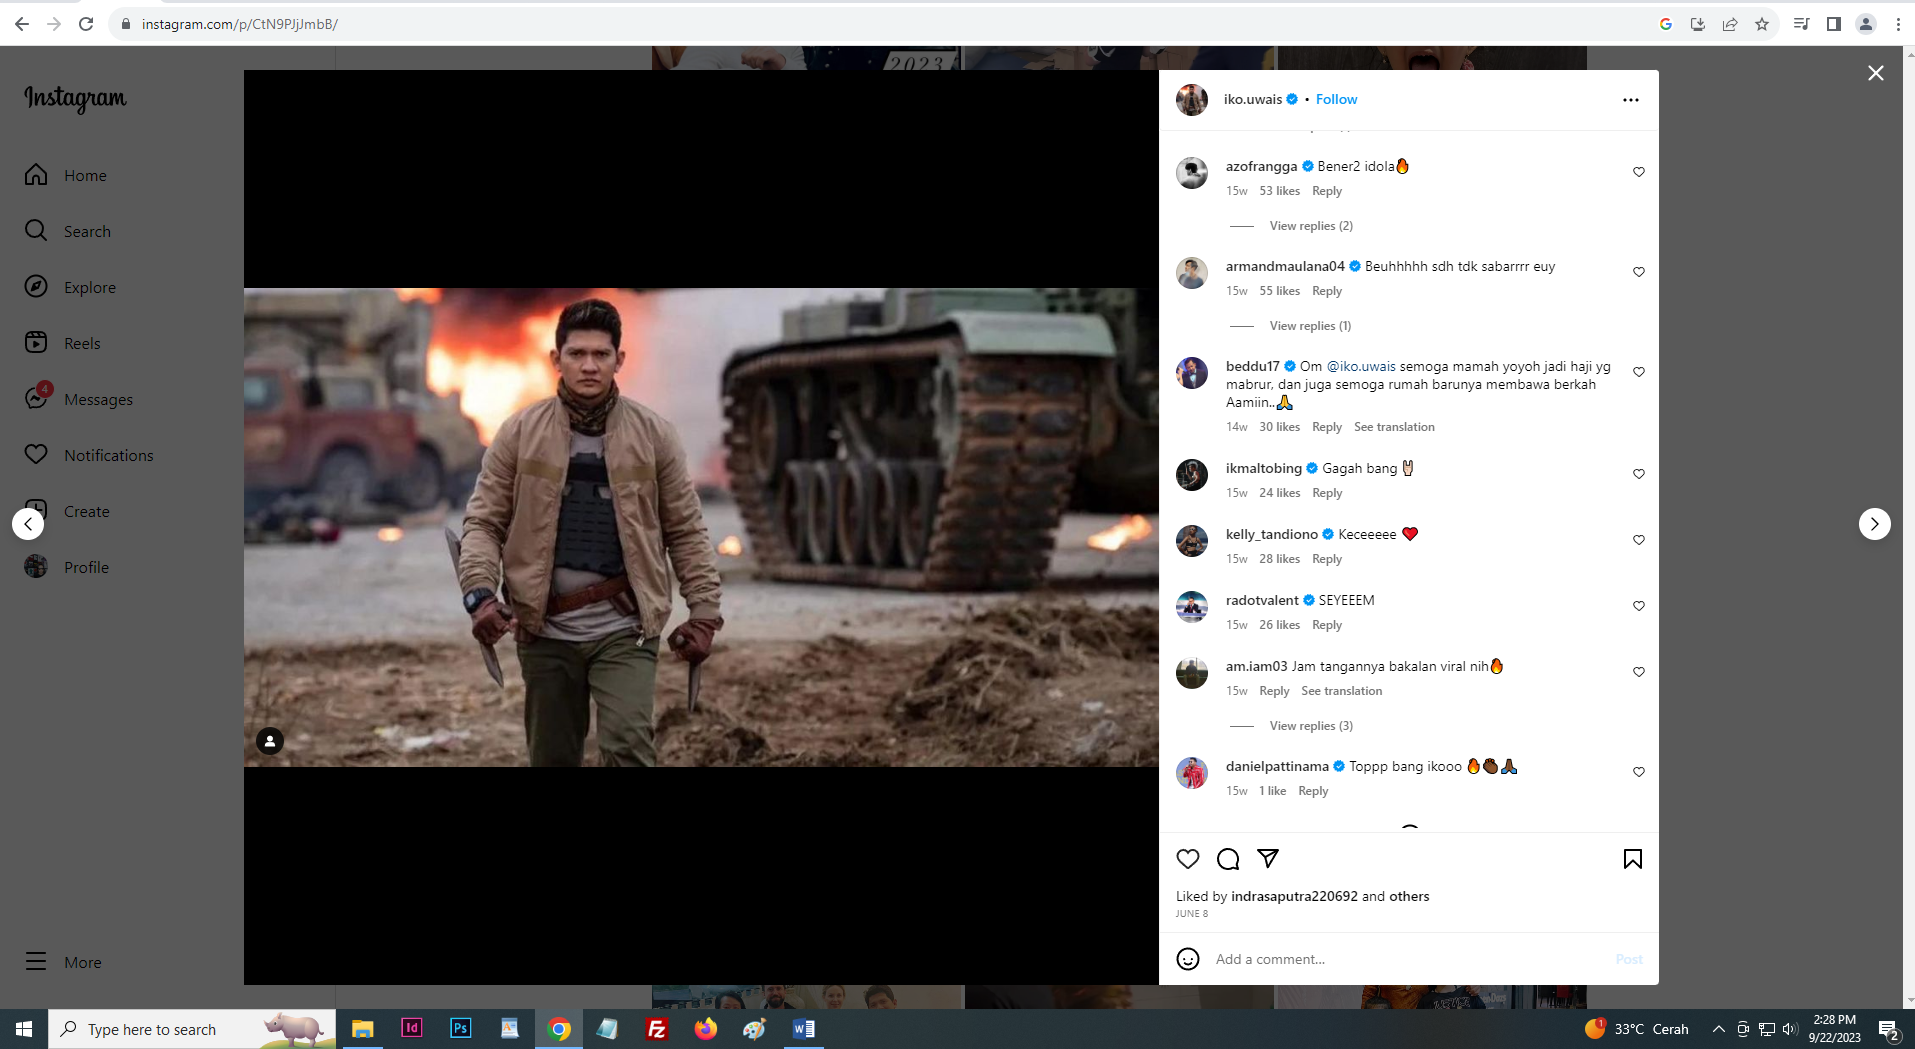Open Chrome profile icon
Image resolution: width=1915 pixels, height=1049 pixels.
pos(1866,24)
